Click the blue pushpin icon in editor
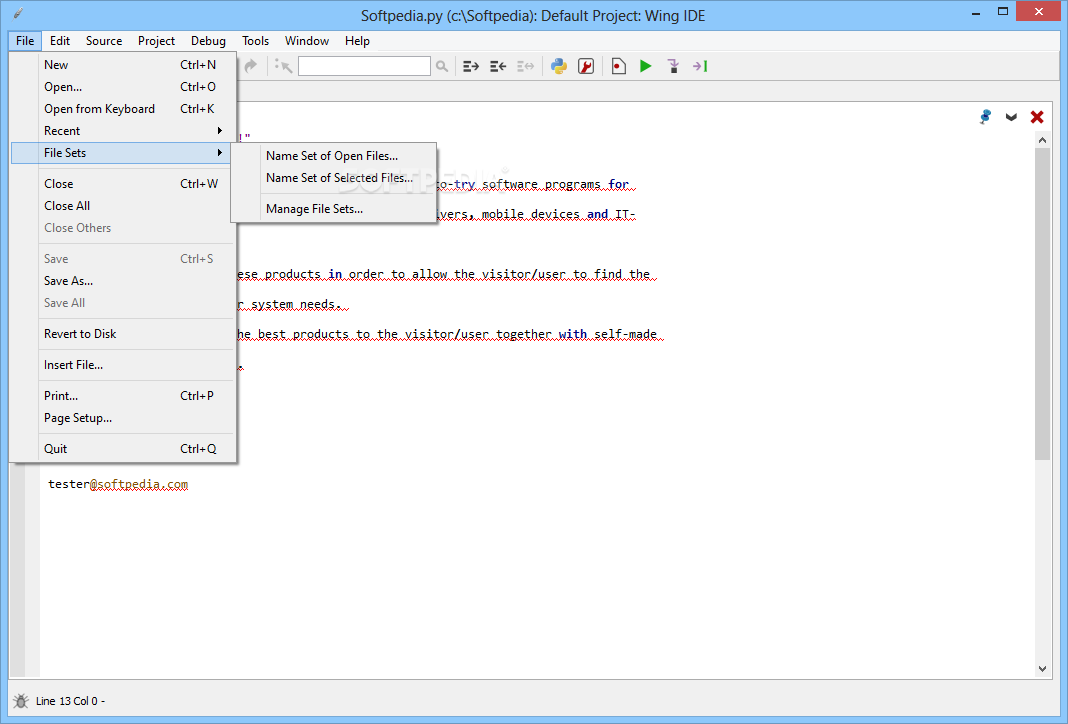This screenshot has width=1068, height=724. pos(985,117)
